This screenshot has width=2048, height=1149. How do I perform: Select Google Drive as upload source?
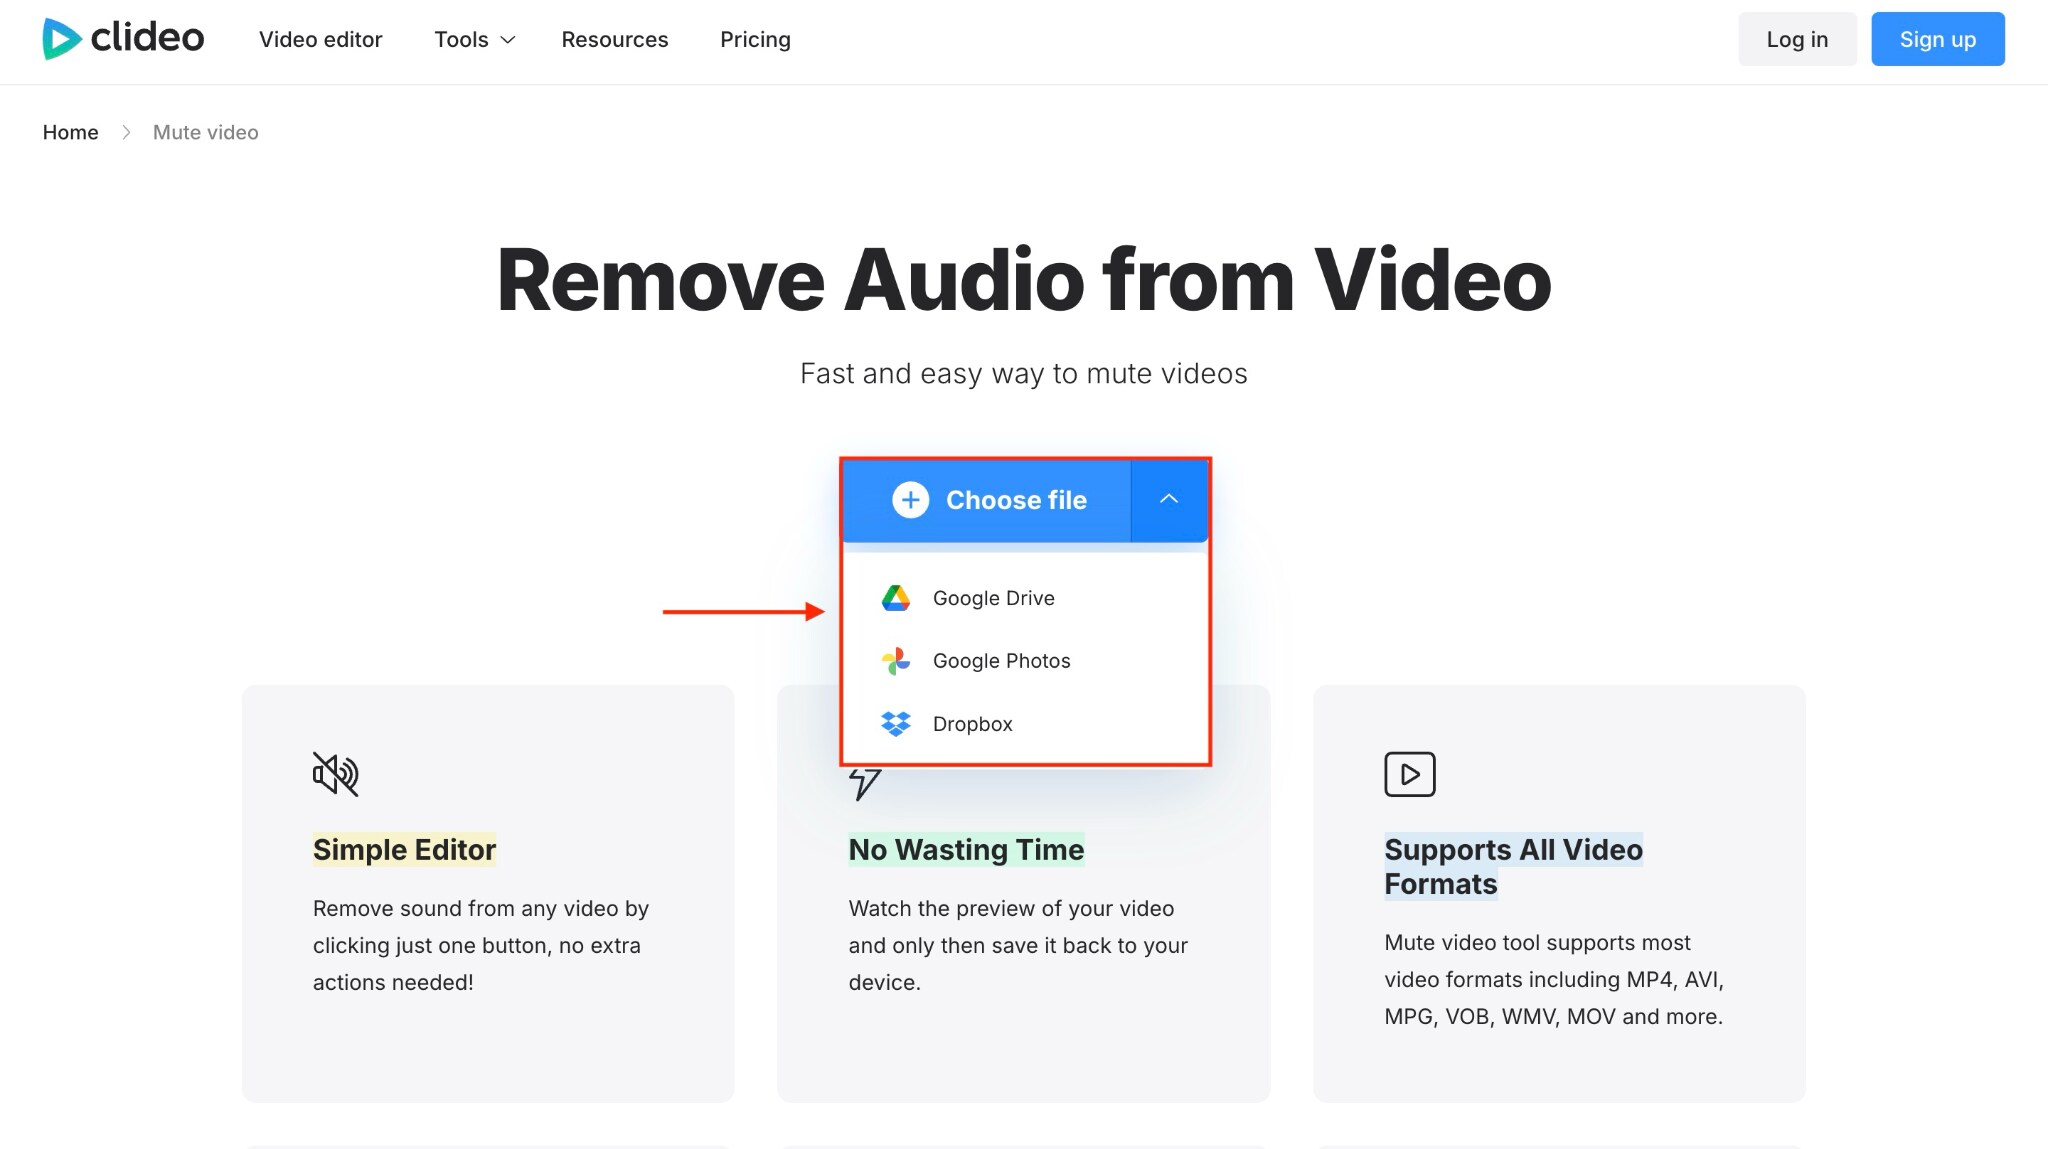pos(1025,598)
